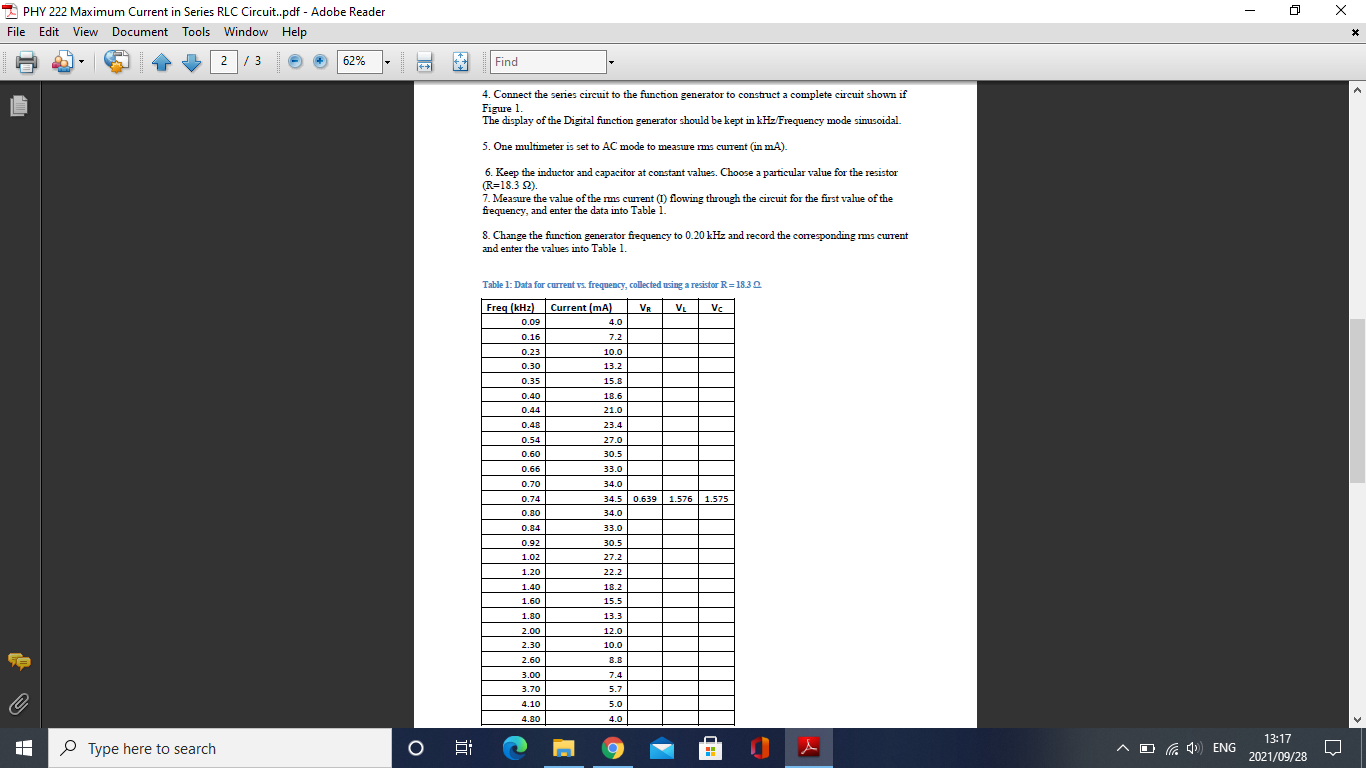1366x768 pixels.
Task: Open Google Chrome from the taskbar
Action: pyautogui.click(x=612, y=747)
